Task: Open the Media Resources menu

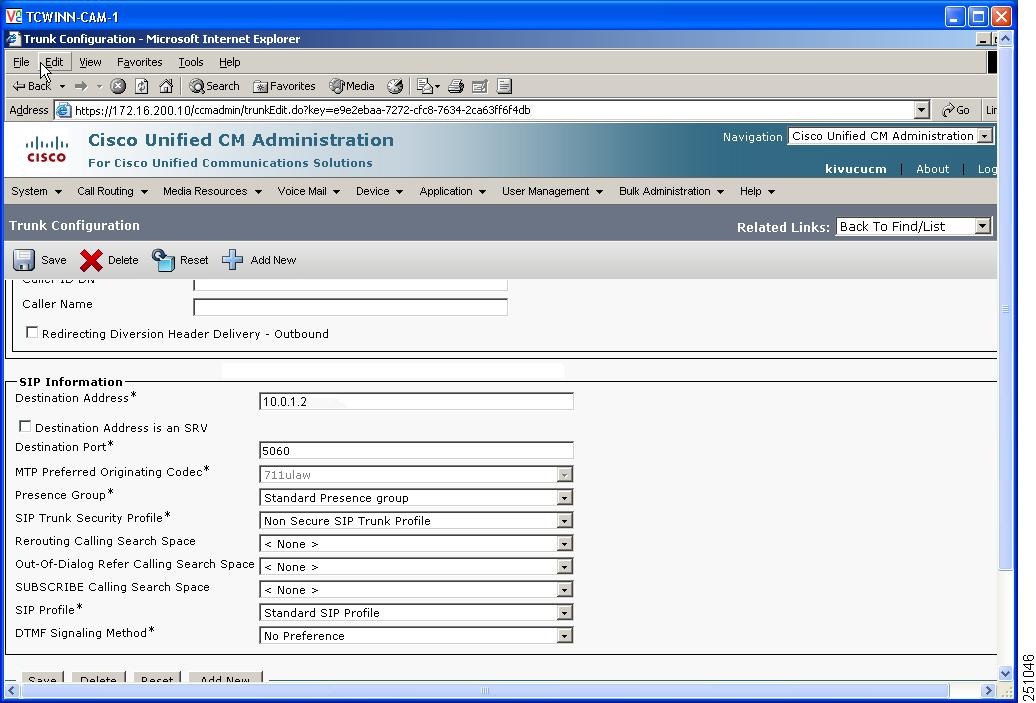Action: [212, 191]
